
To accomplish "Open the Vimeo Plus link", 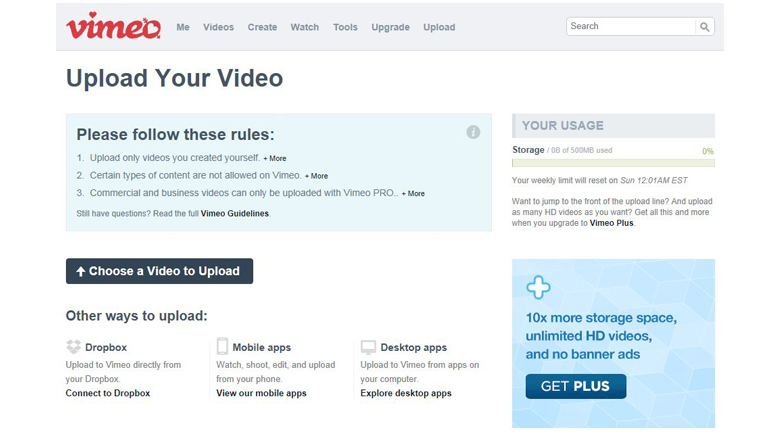I will point(611,223).
